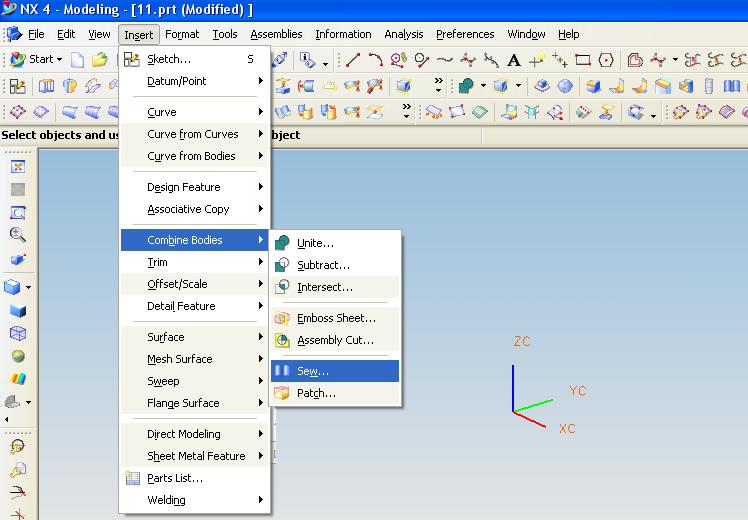This screenshot has height=520, width=748.
Task: Click the Information object icon
Action: click(307, 60)
